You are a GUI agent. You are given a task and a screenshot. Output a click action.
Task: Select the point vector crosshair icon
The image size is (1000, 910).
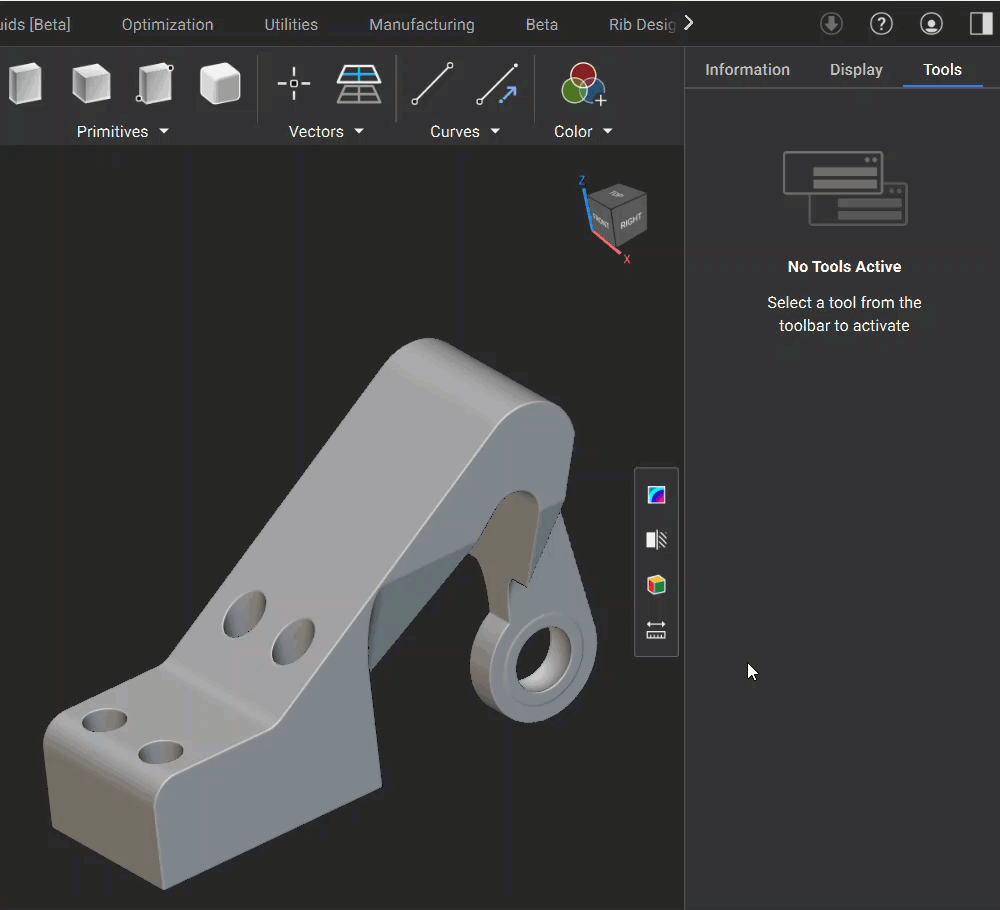(x=293, y=84)
